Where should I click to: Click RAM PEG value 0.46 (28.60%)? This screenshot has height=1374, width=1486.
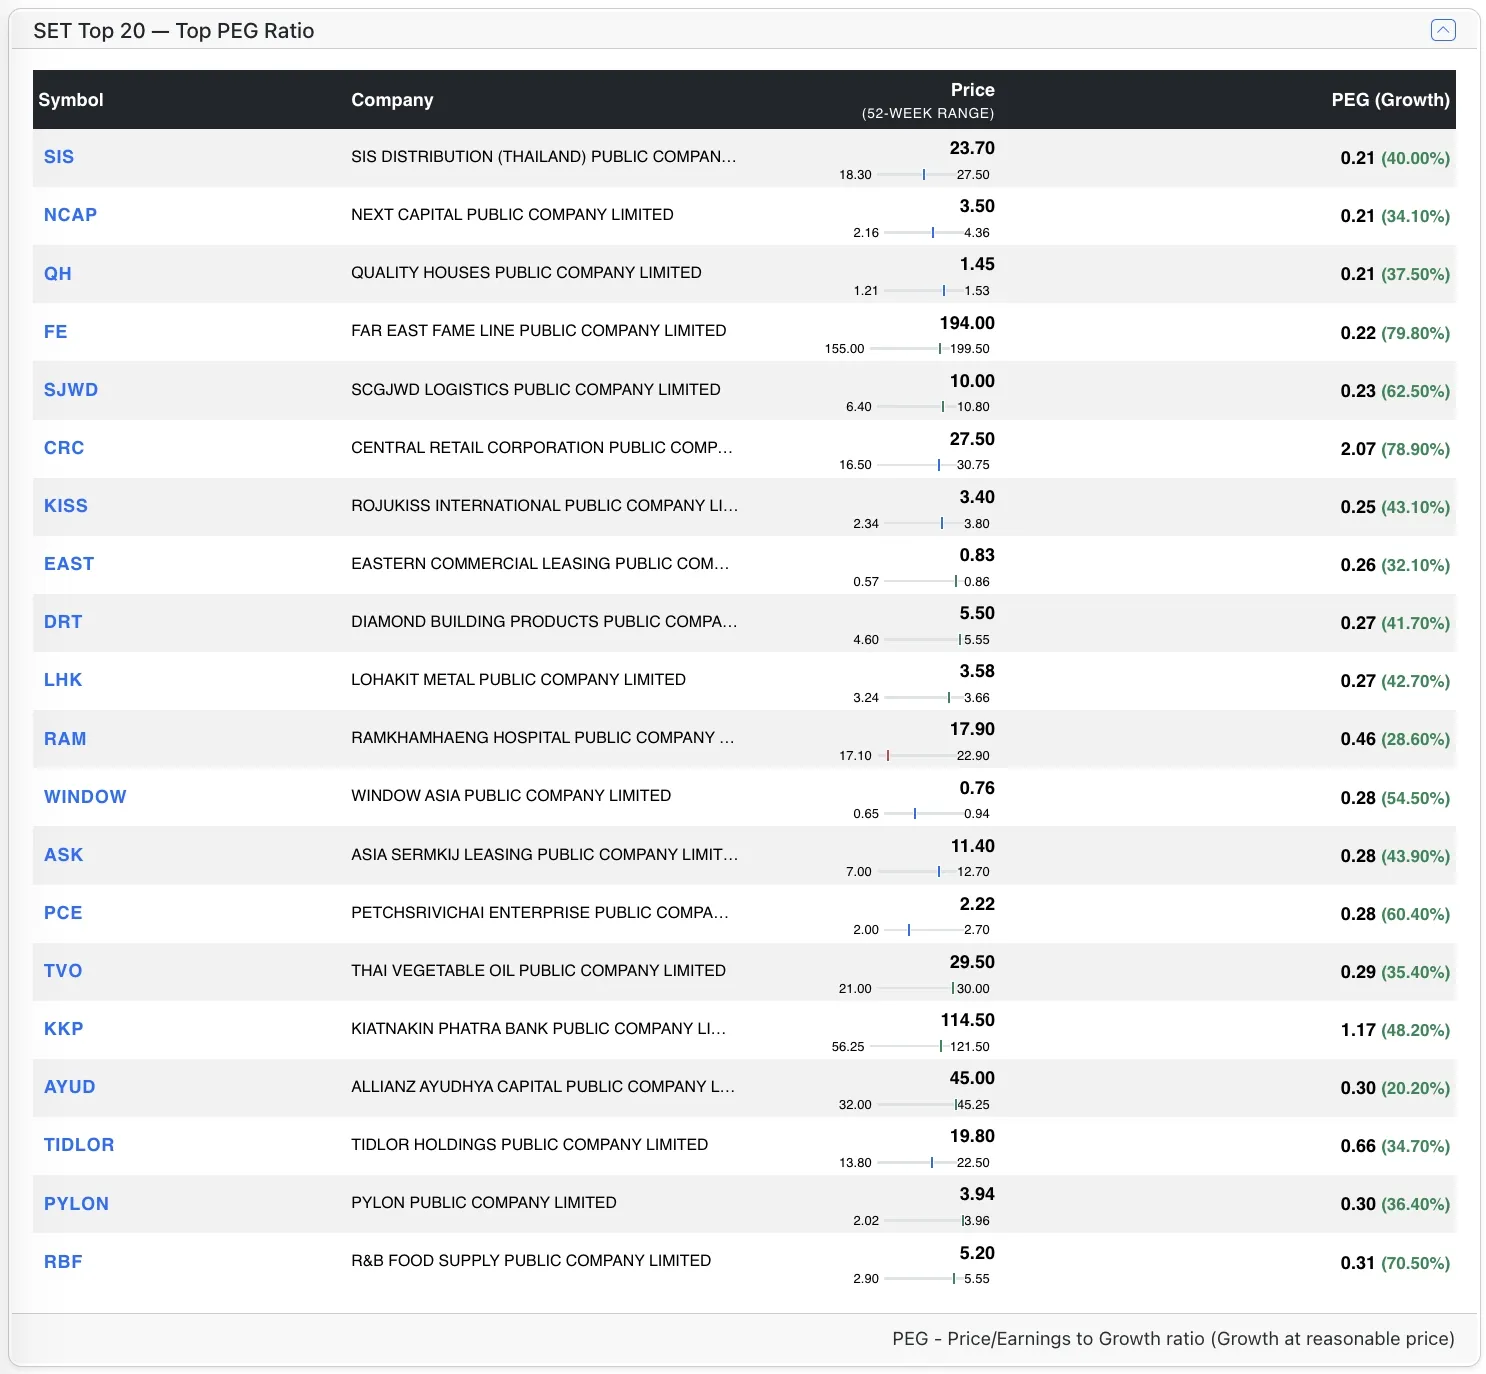[x=1395, y=739]
